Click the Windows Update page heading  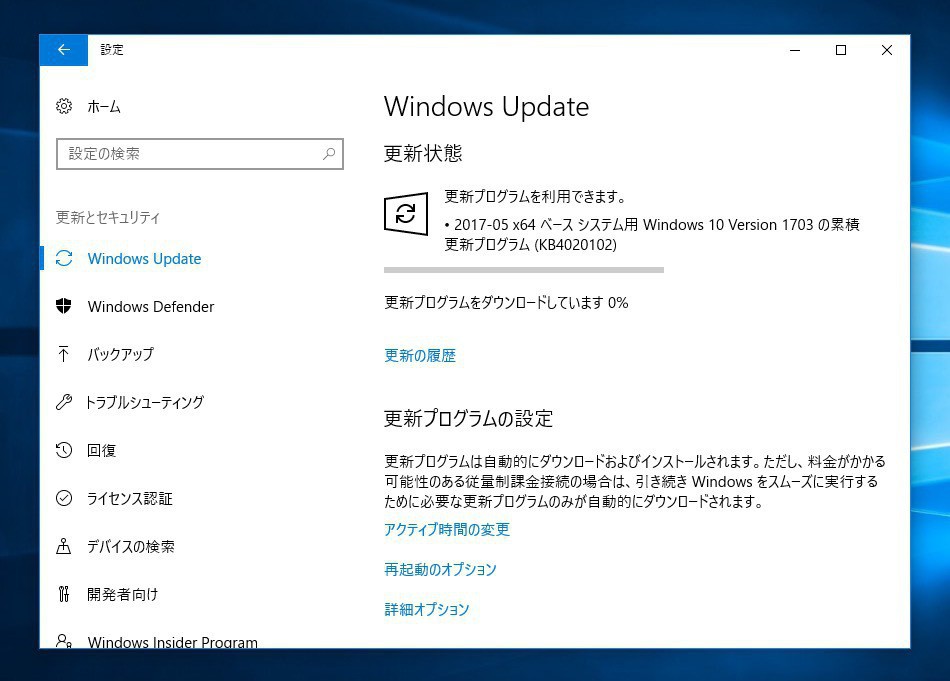point(487,107)
